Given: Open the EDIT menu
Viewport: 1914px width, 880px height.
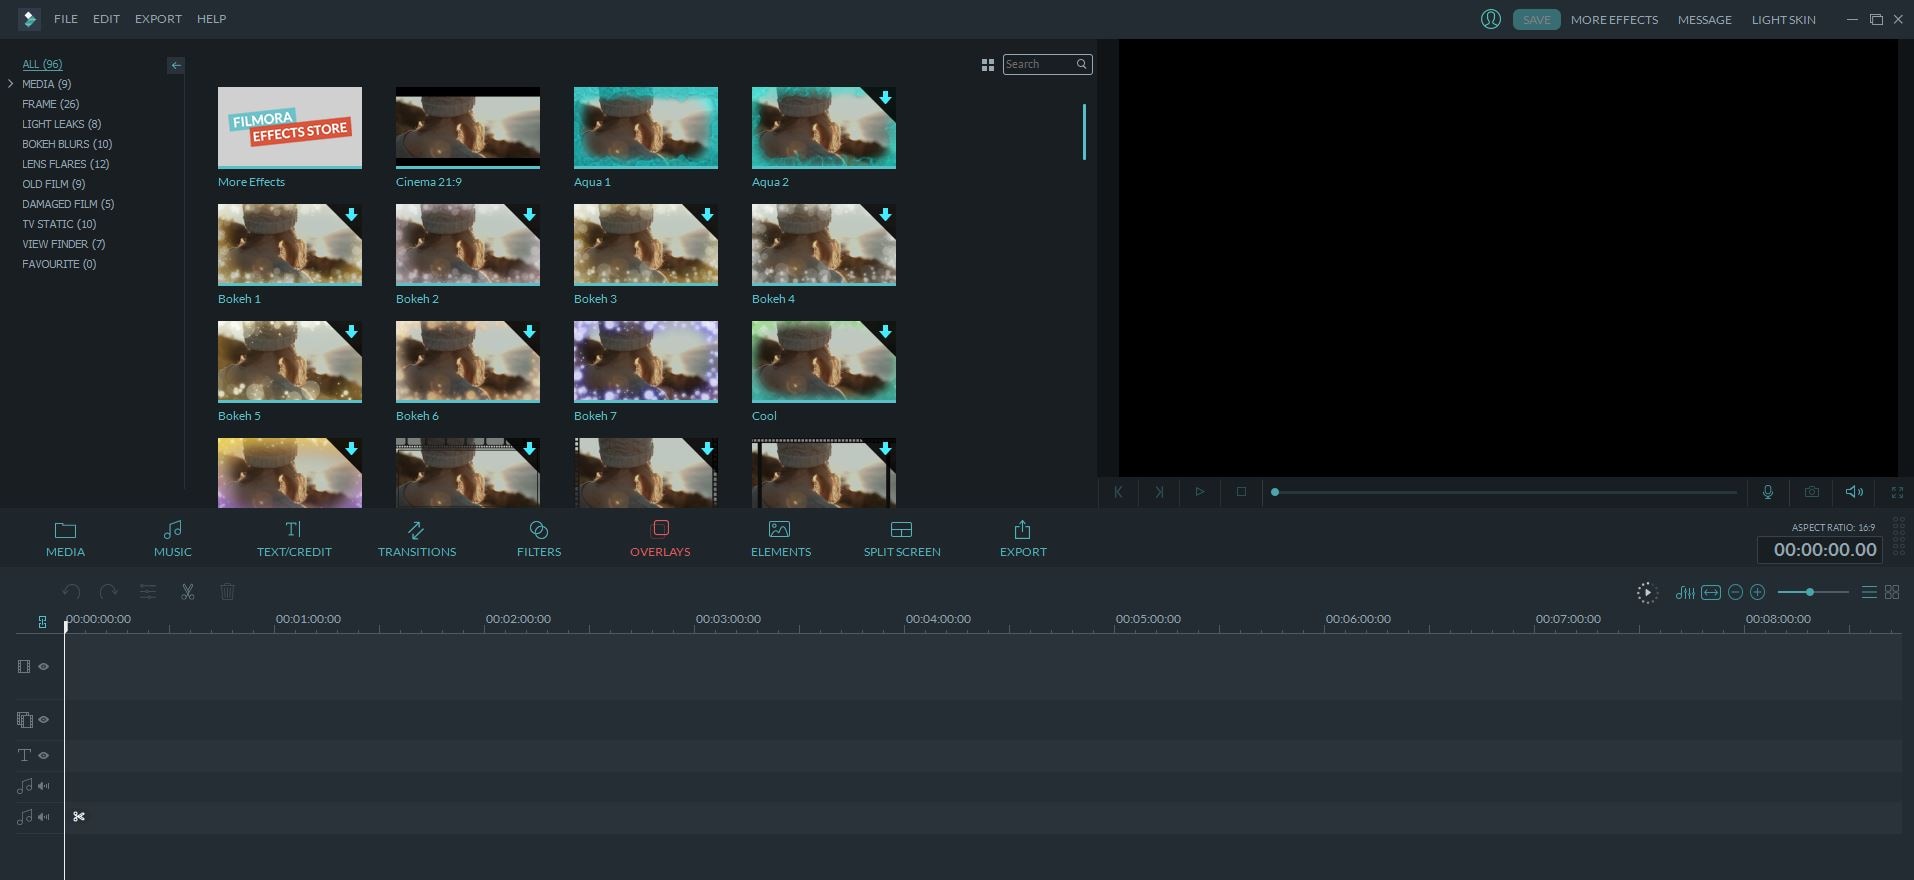Looking at the screenshot, I should (x=106, y=19).
